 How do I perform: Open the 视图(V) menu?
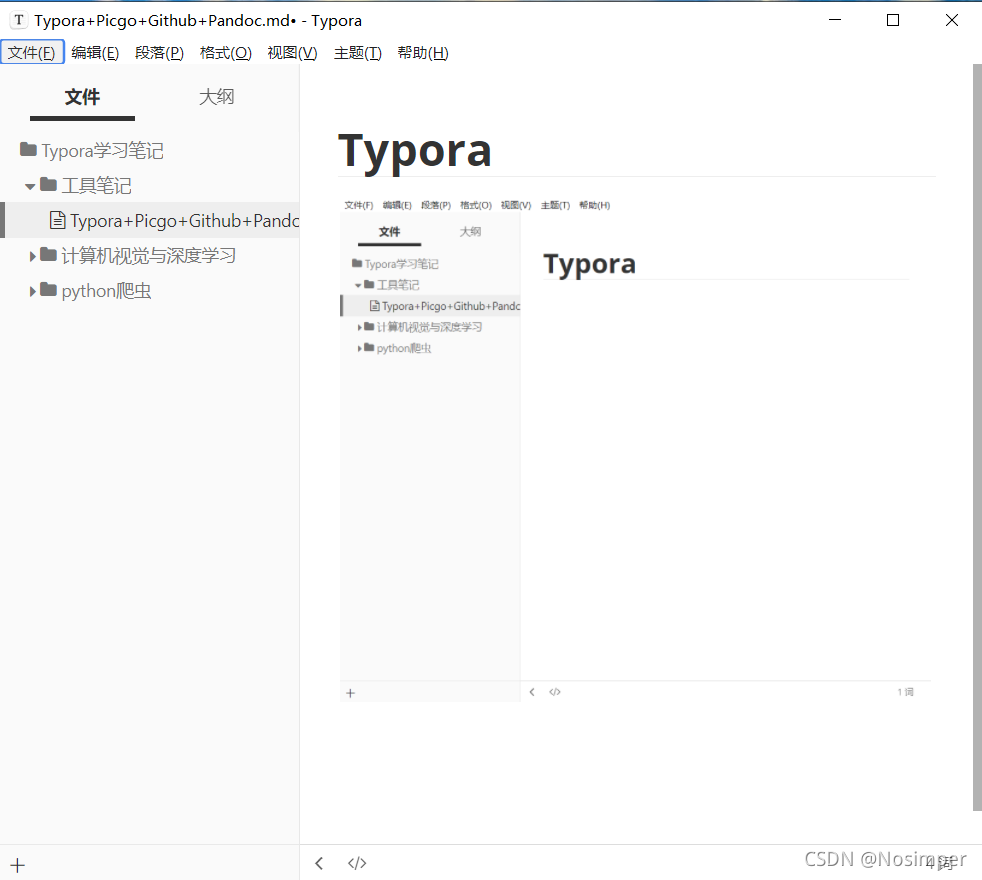(x=292, y=53)
